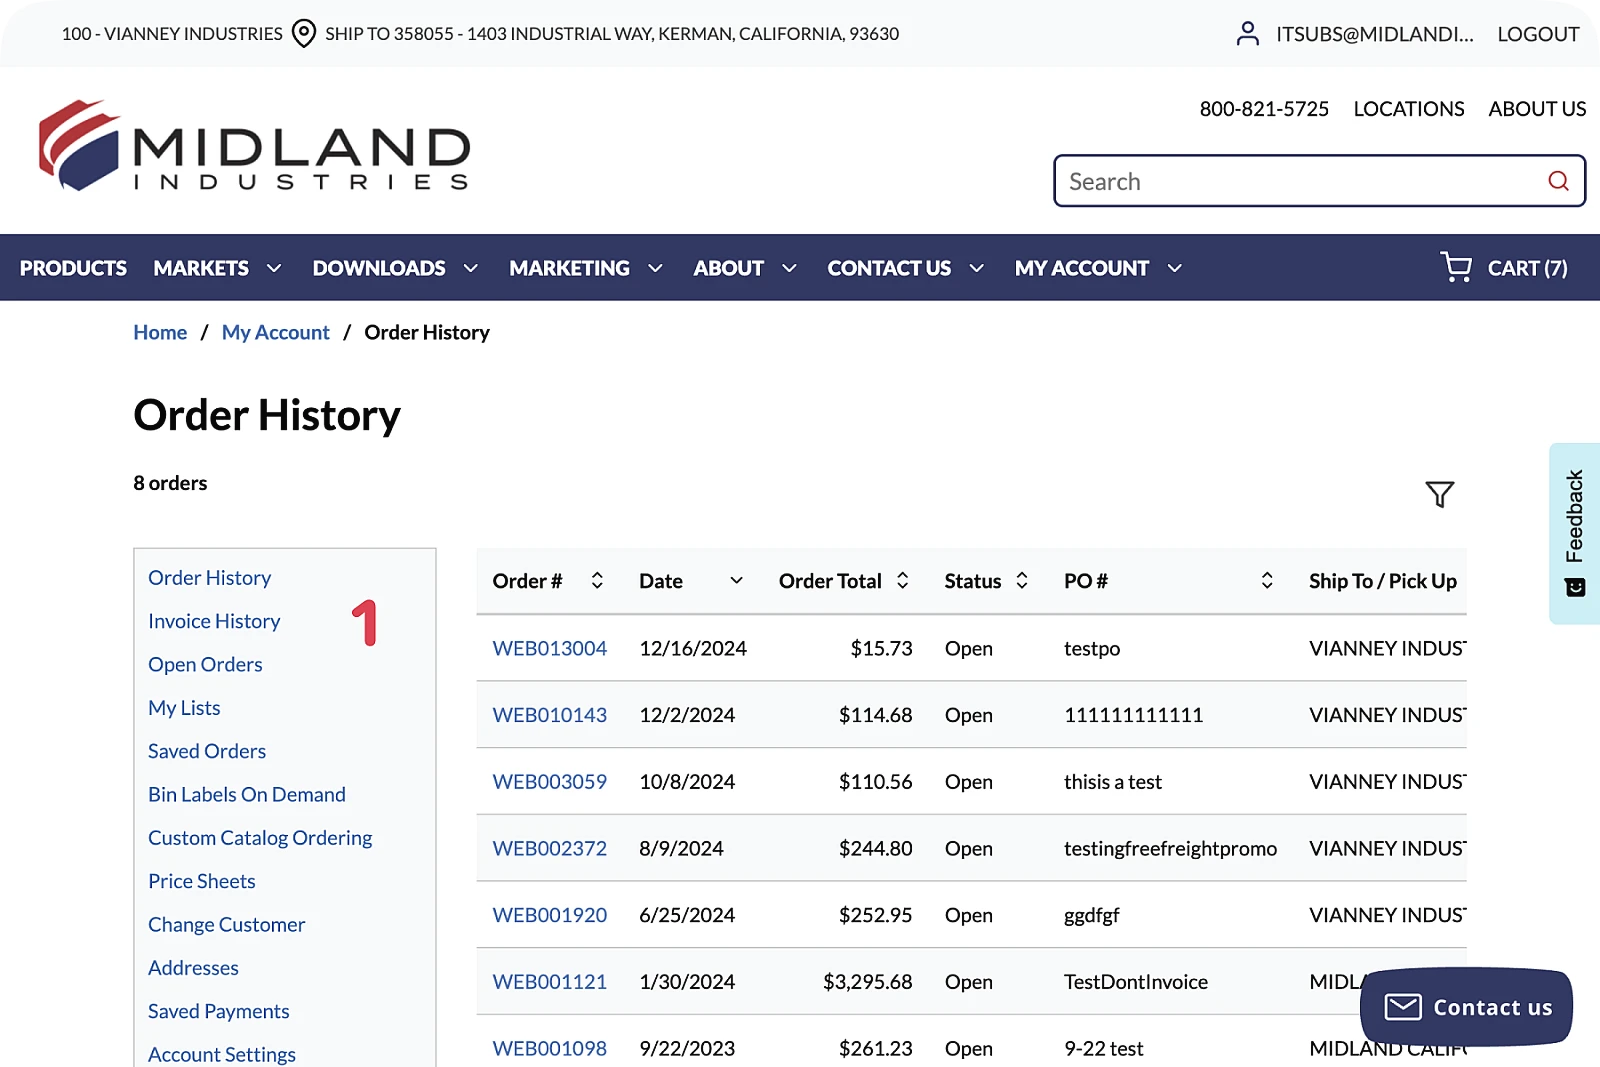The image size is (1600, 1067).
Task: Click the Midland Industries logo
Action: [254, 146]
